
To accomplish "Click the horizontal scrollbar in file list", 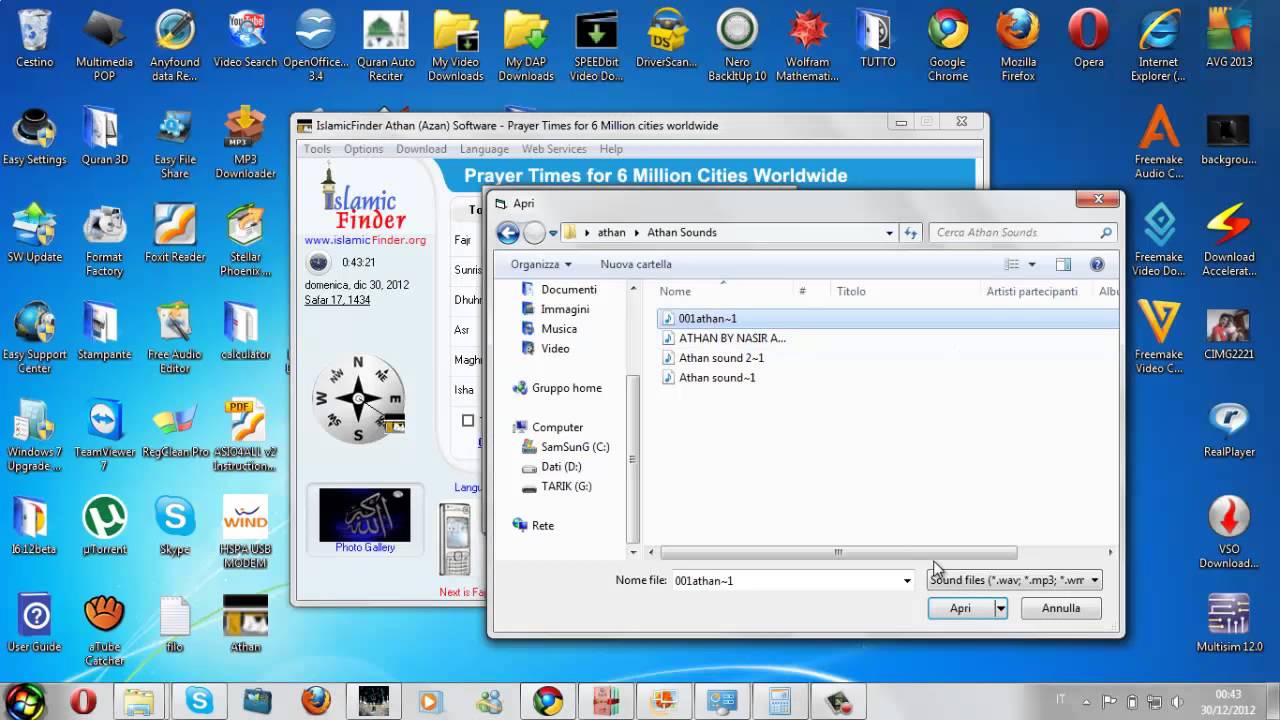I will click(838, 552).
